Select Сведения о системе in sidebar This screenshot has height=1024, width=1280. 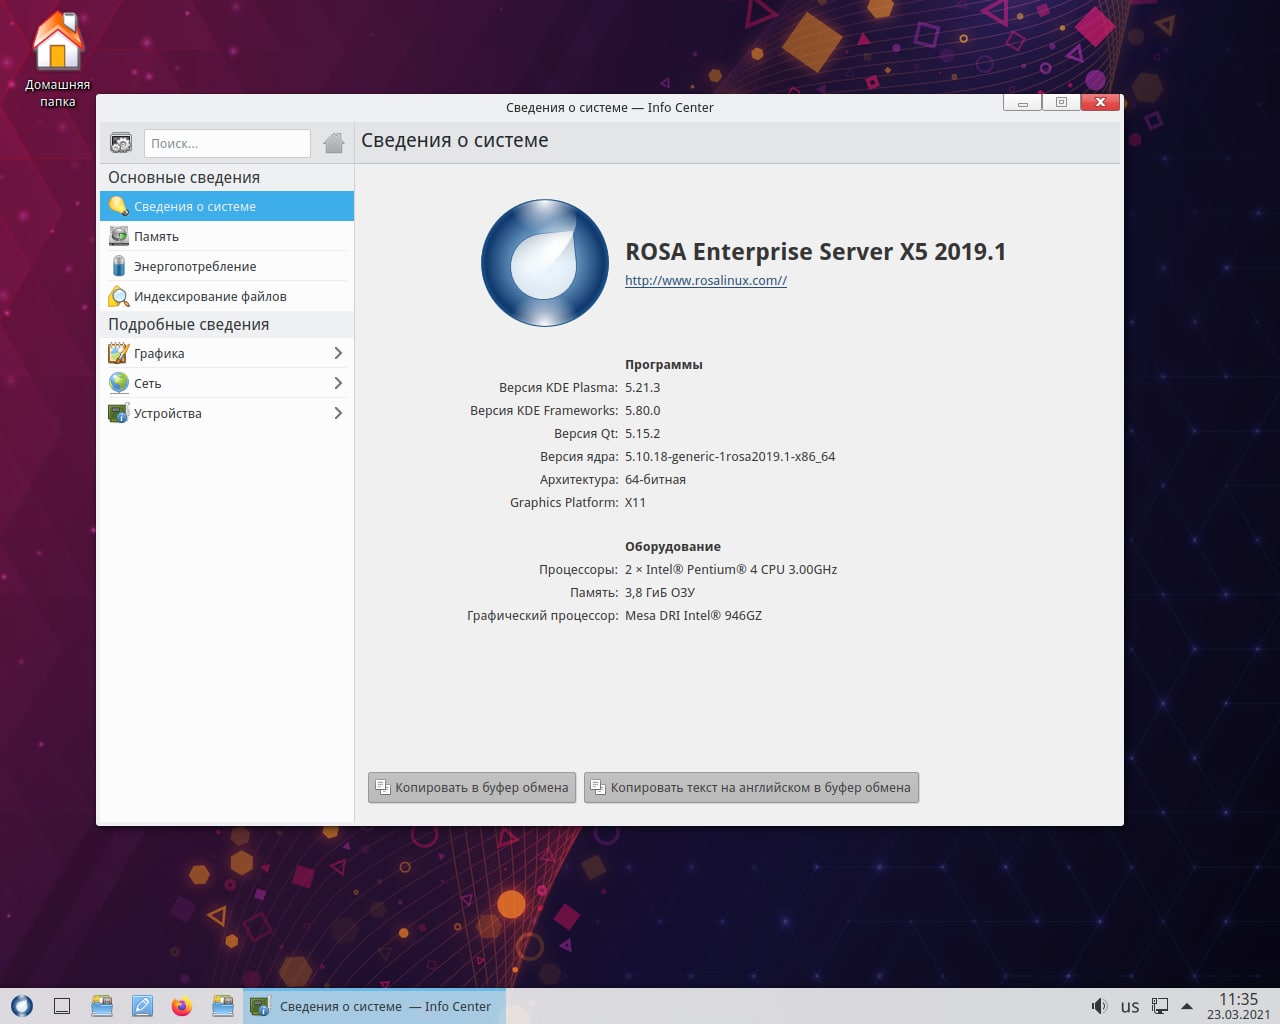point(227,206)
